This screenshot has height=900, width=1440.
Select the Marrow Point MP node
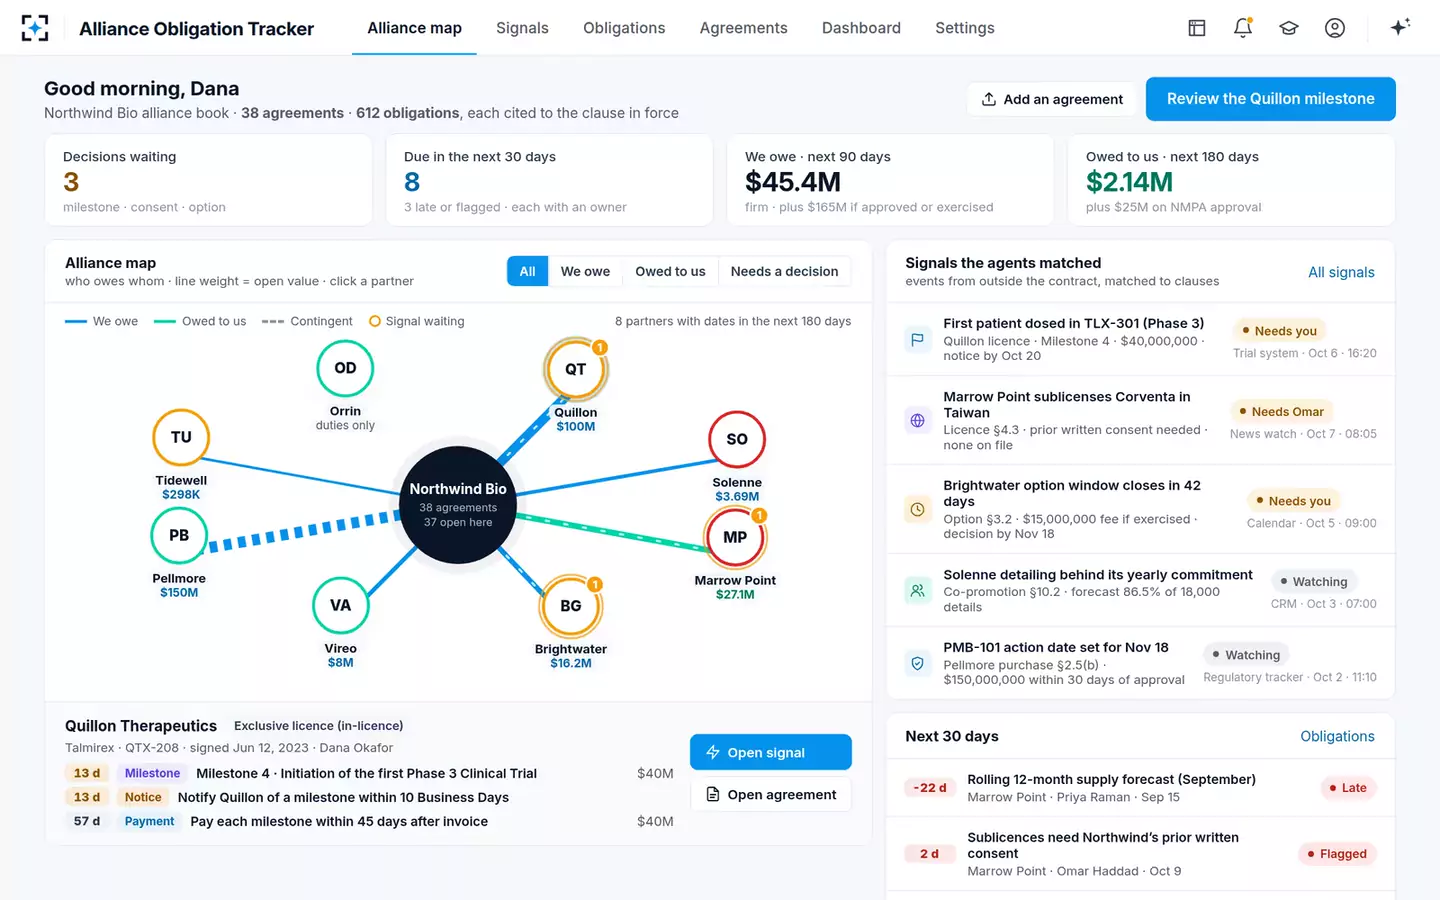[x=735, y=537]
